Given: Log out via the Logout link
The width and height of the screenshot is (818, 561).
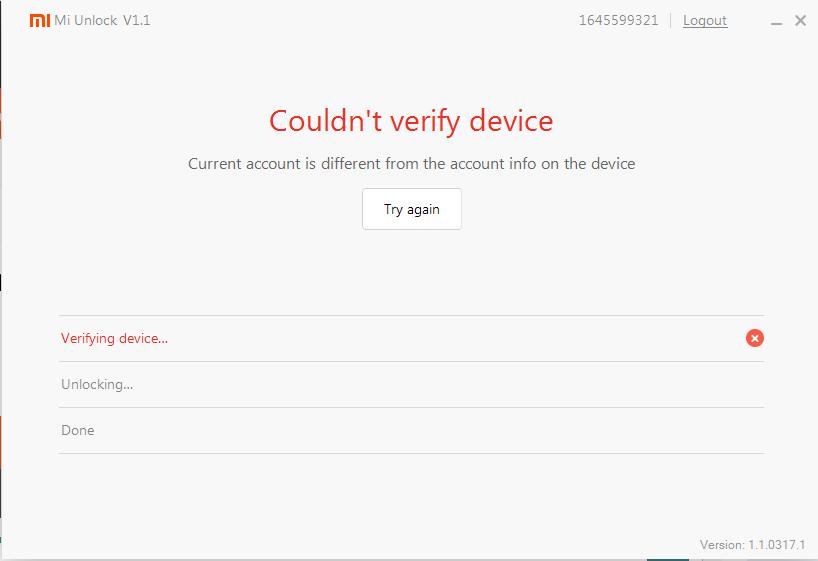Looking at the screenshot, I should click(x=705, y=21).
